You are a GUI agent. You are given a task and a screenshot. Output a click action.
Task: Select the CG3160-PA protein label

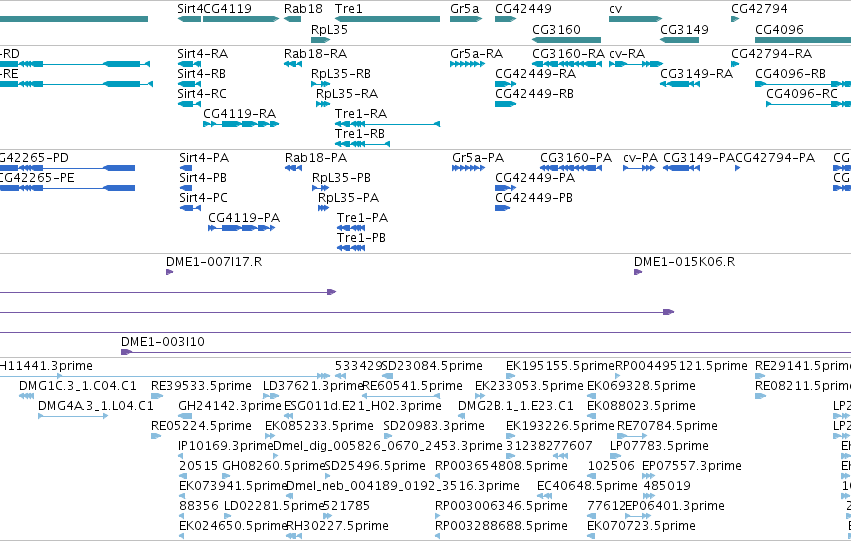click(576, 158)
